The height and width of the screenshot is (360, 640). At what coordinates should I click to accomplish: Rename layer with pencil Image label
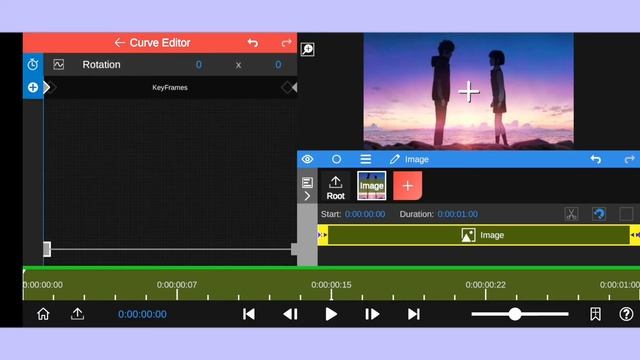point(409,159)
